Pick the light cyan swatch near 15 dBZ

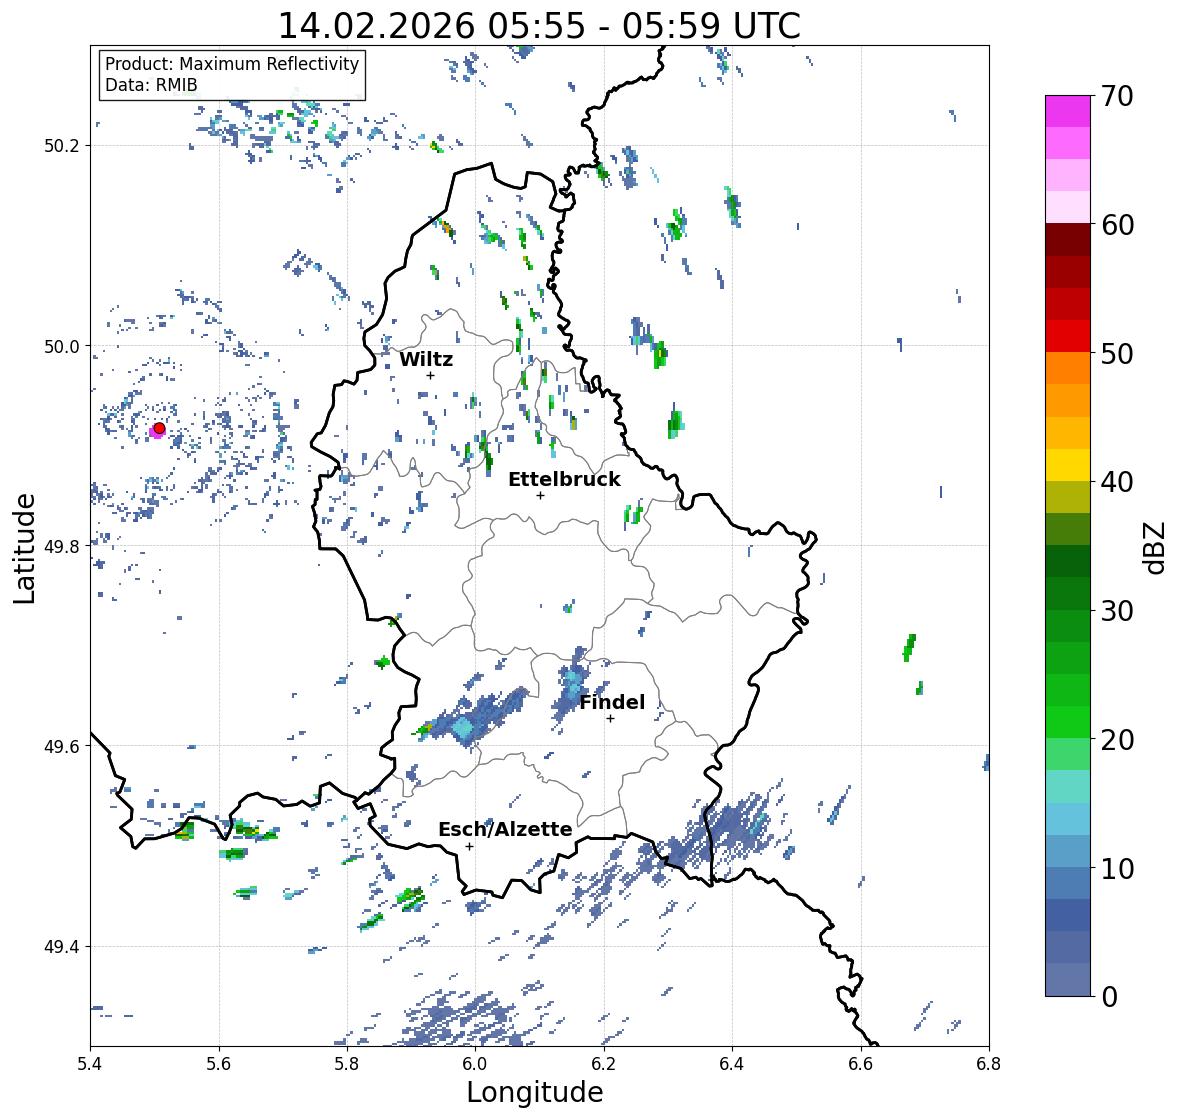[1068, 787]
